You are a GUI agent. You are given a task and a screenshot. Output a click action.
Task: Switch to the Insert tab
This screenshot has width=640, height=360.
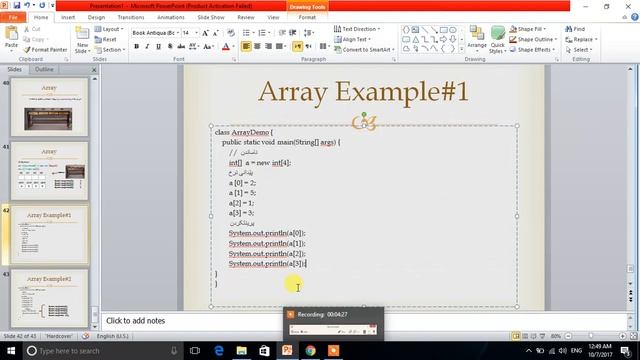coord(68,18)
